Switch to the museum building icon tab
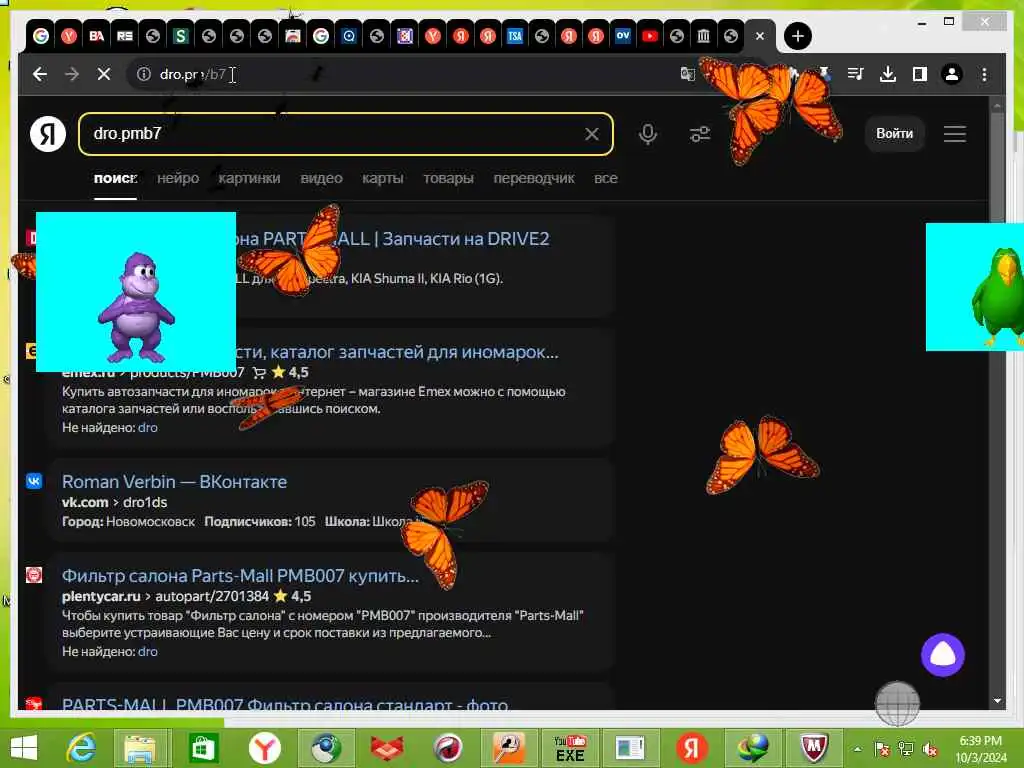 pos(703,36)
